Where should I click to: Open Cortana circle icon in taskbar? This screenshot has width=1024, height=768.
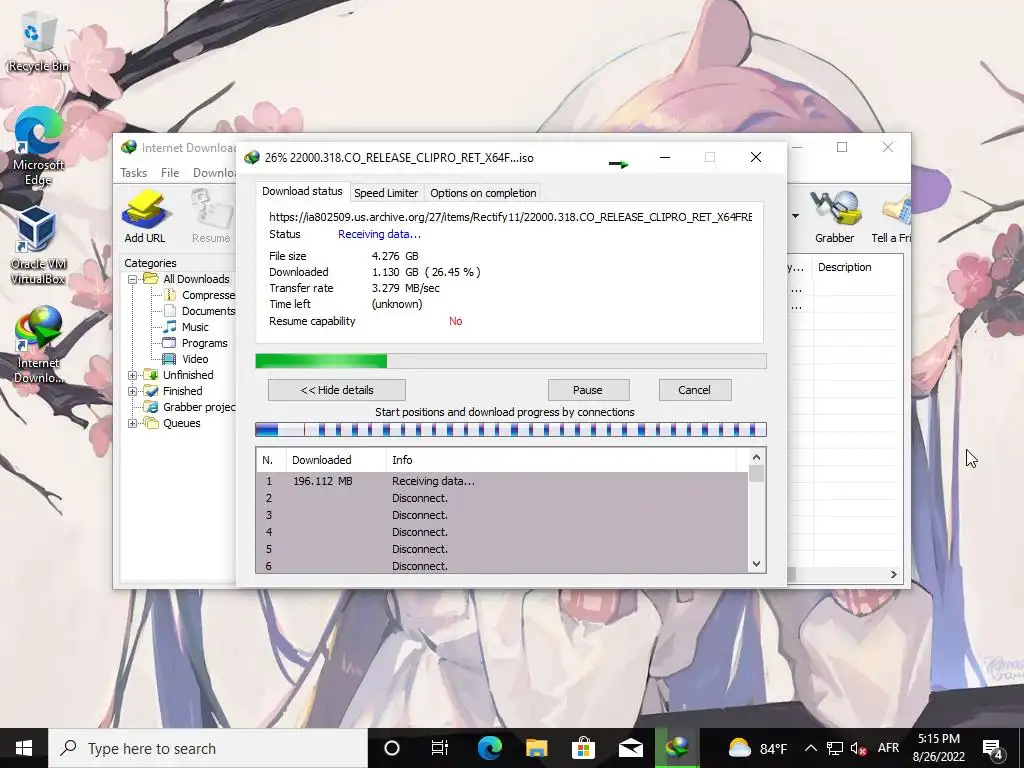coord(391,748)
